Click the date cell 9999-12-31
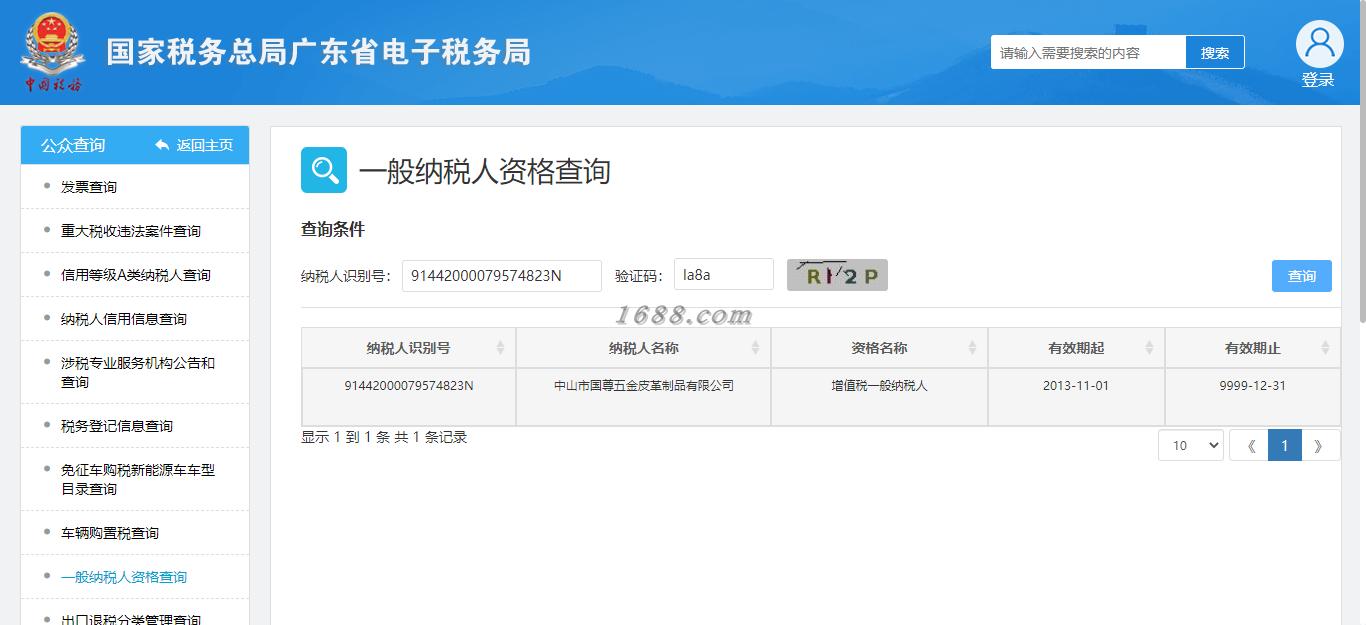The image size is (1366, 625). point(1253,385)
